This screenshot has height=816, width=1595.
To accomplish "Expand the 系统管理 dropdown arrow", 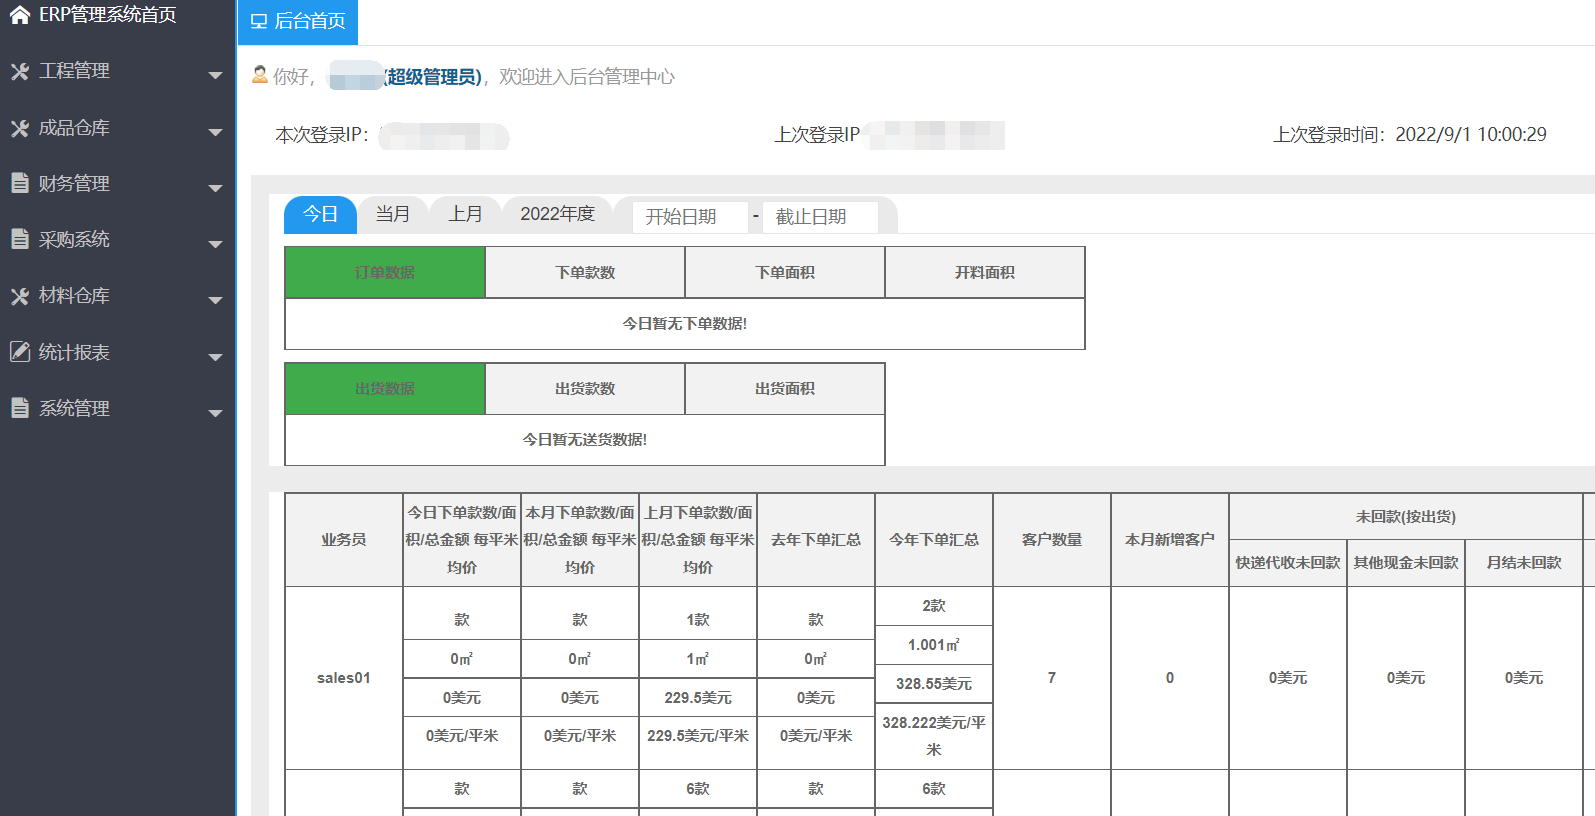I will [x=215, y=413].
